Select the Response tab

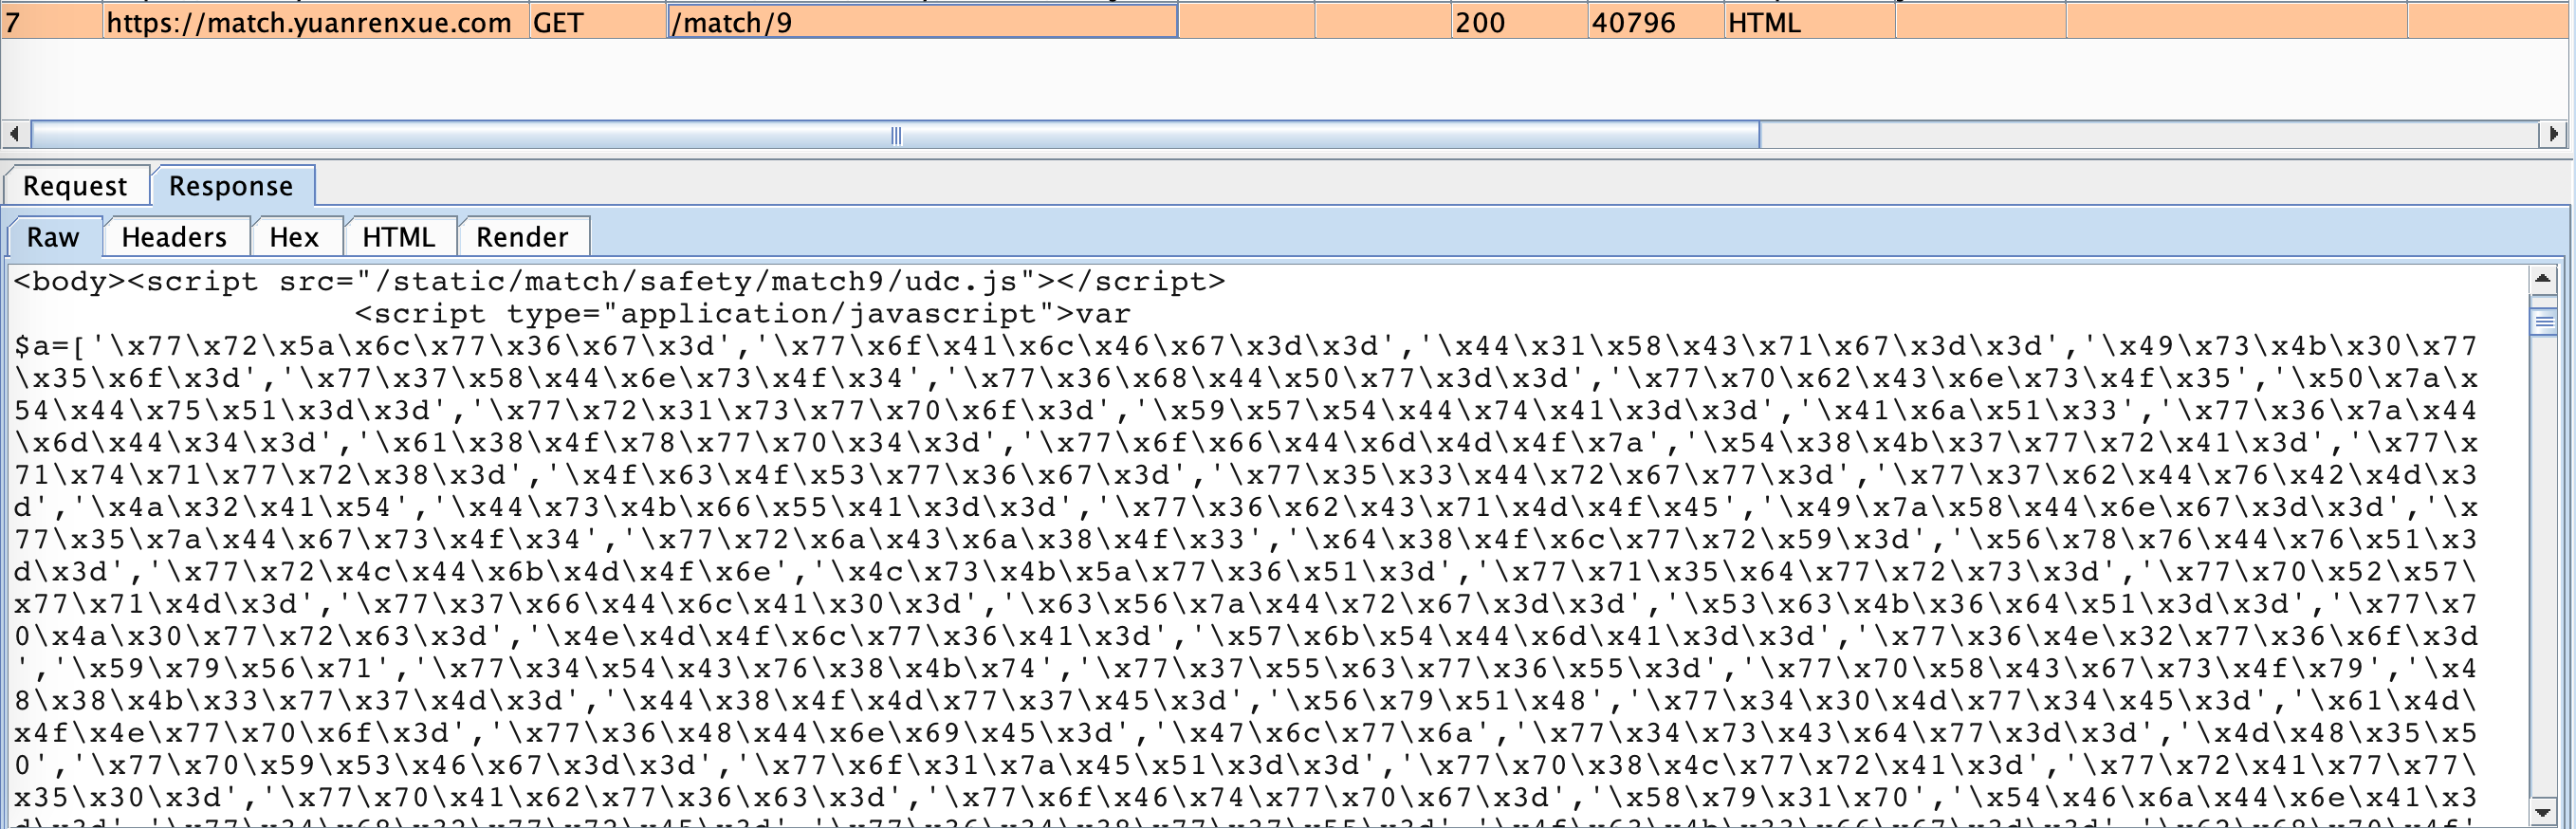tap(231, 186)
